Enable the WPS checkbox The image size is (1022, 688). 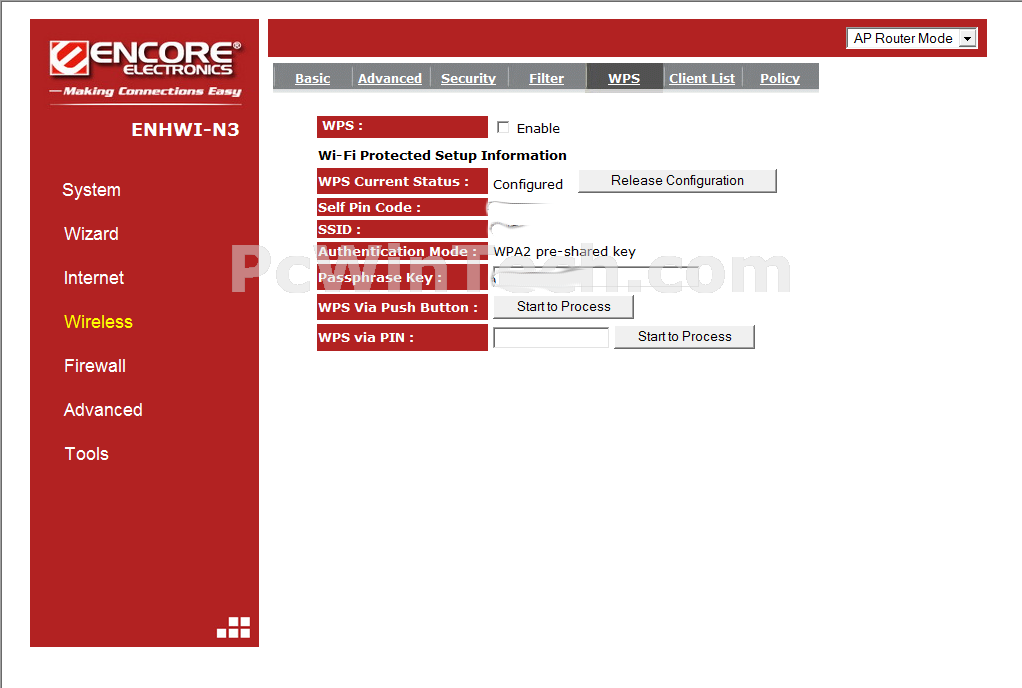pos(503,127)
